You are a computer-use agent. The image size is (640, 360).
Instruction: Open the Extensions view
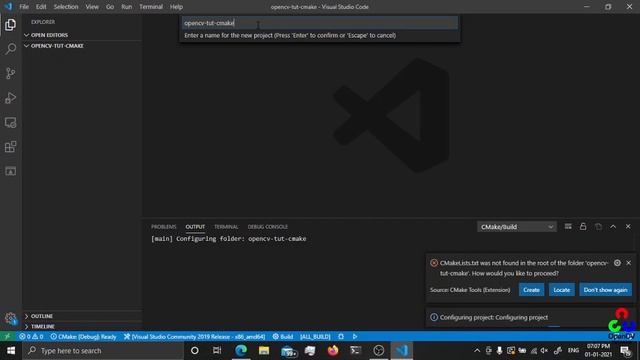tap(11, 147)
